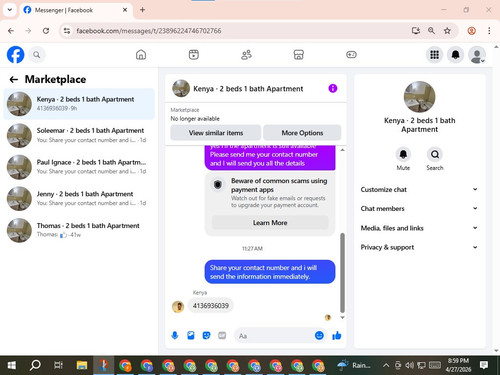
Task: Send a voice clip with microphone
Action: (175, 335)
